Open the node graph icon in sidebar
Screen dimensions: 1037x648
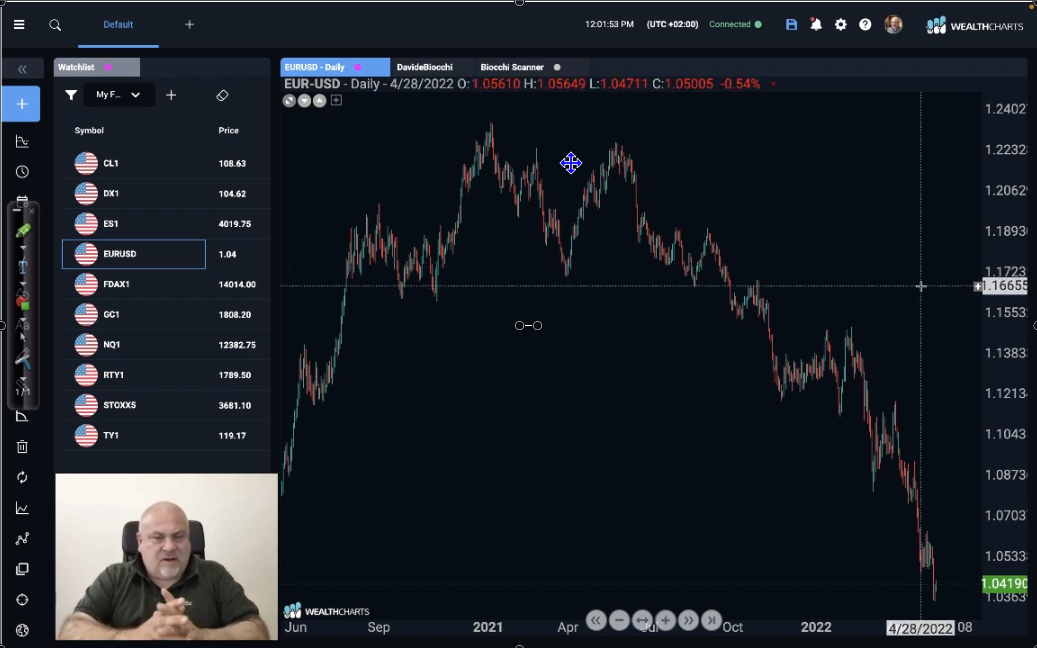(x=22, y=539)
